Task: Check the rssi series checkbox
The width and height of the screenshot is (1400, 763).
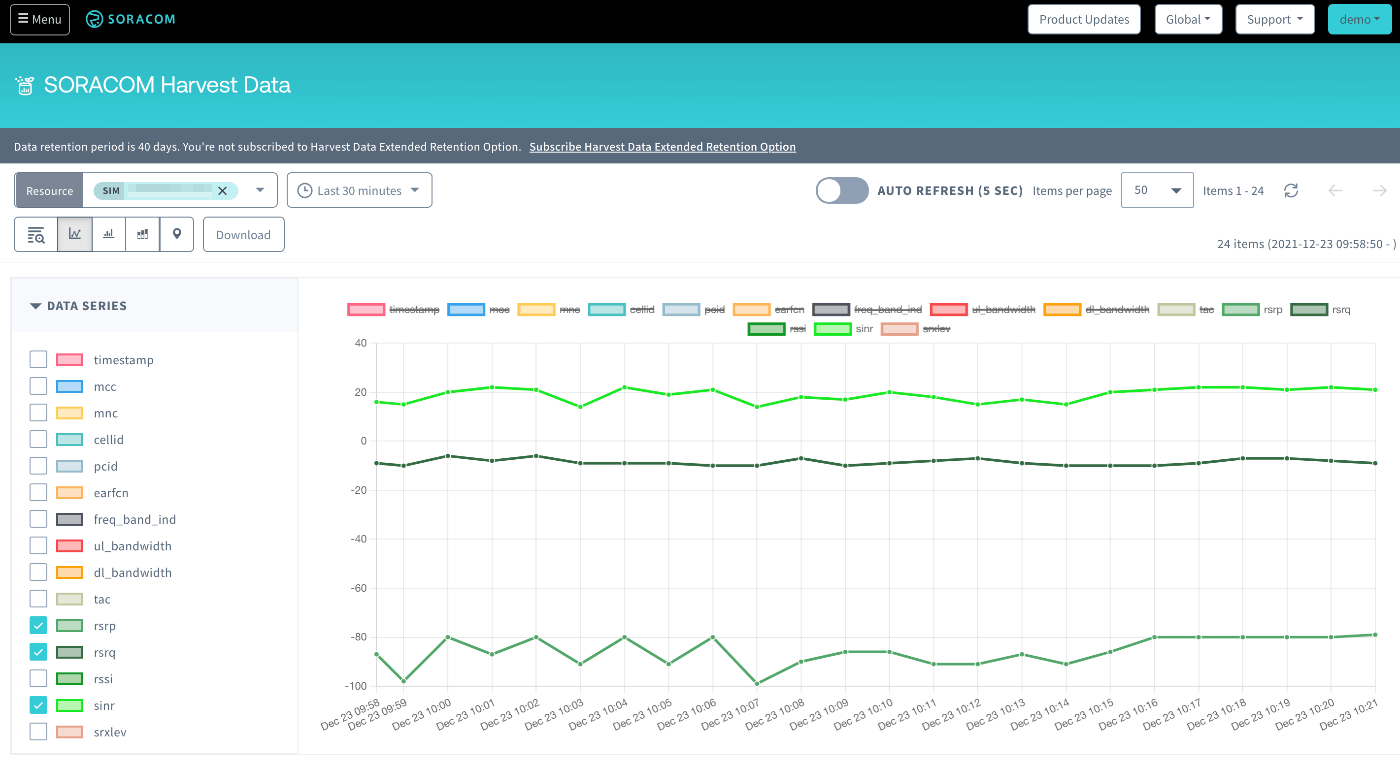Action: (38, 679)
